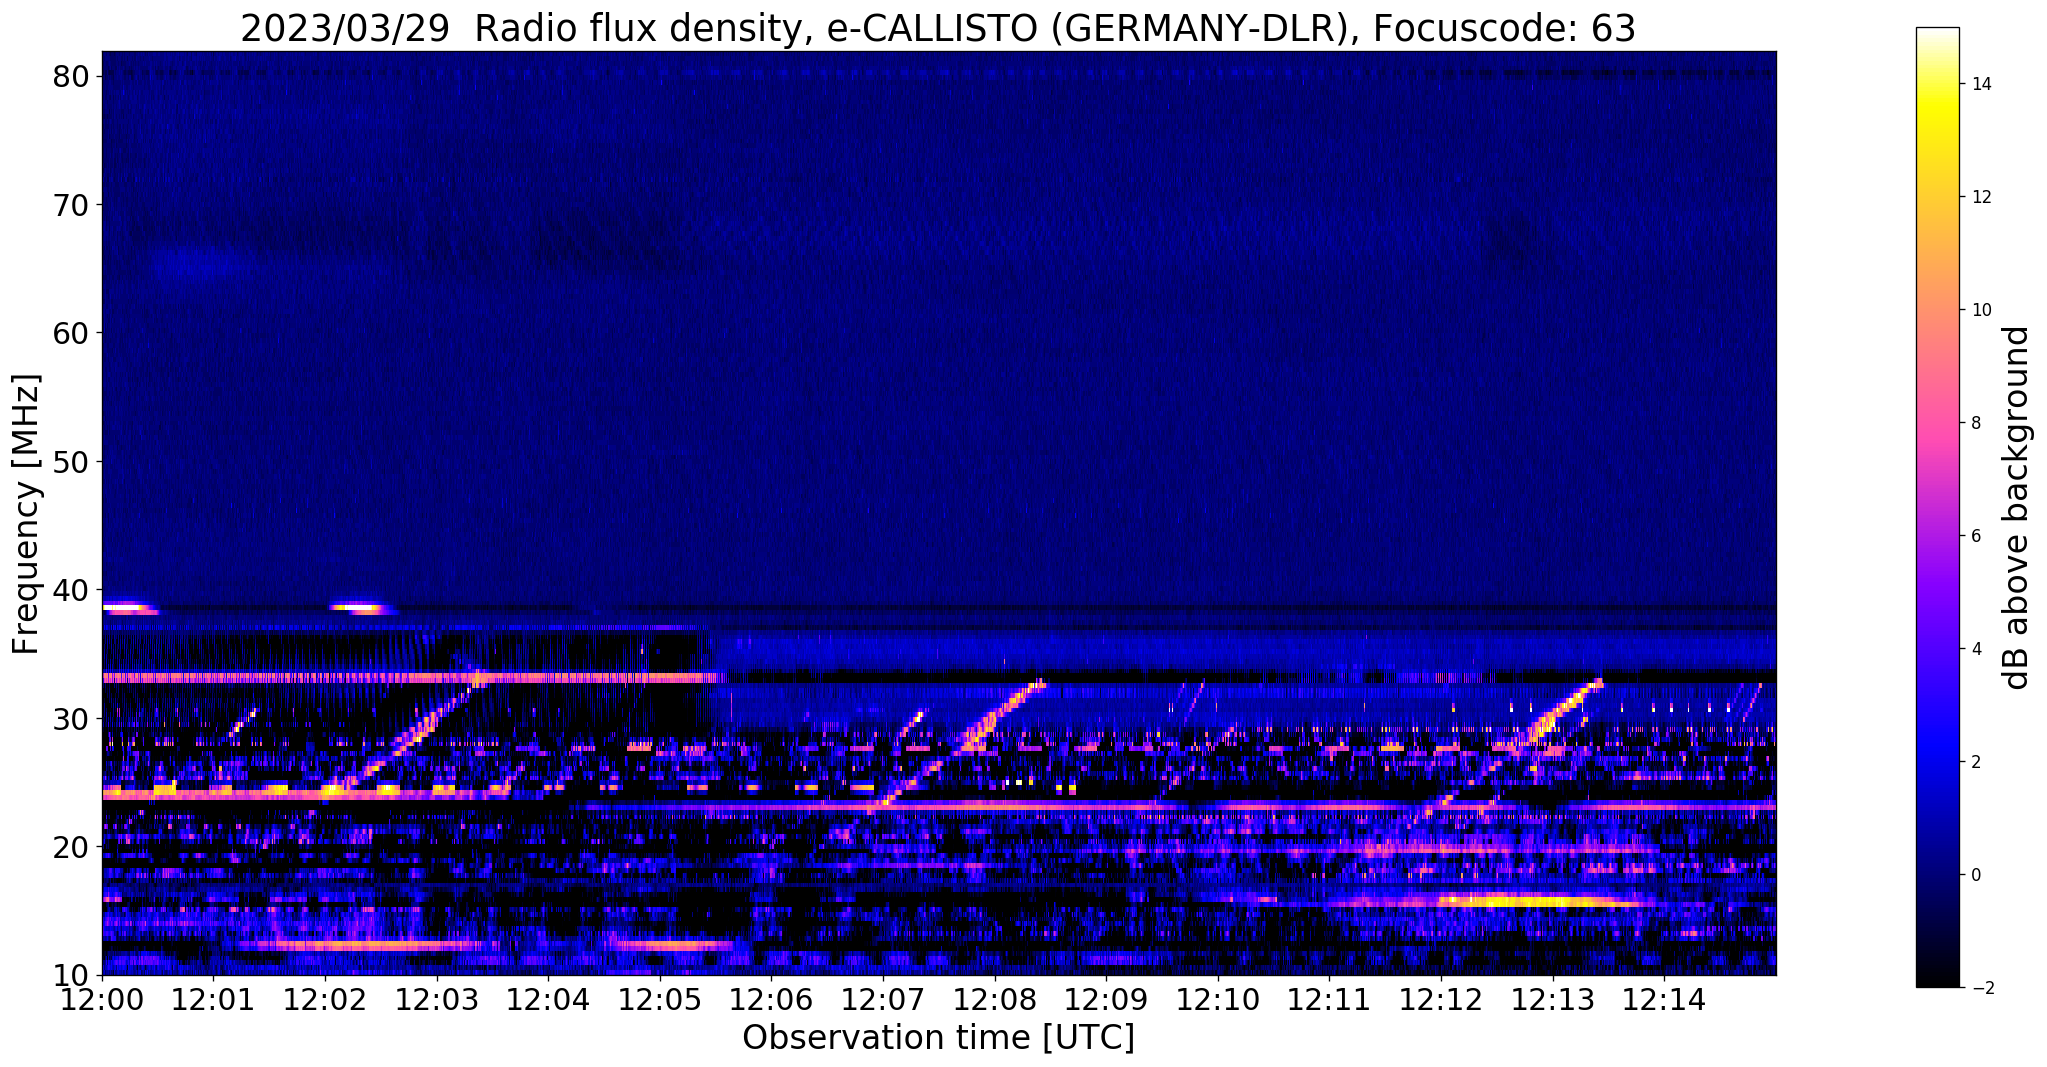Click the 12:02 time tick label

click(x=325, y=1000)
